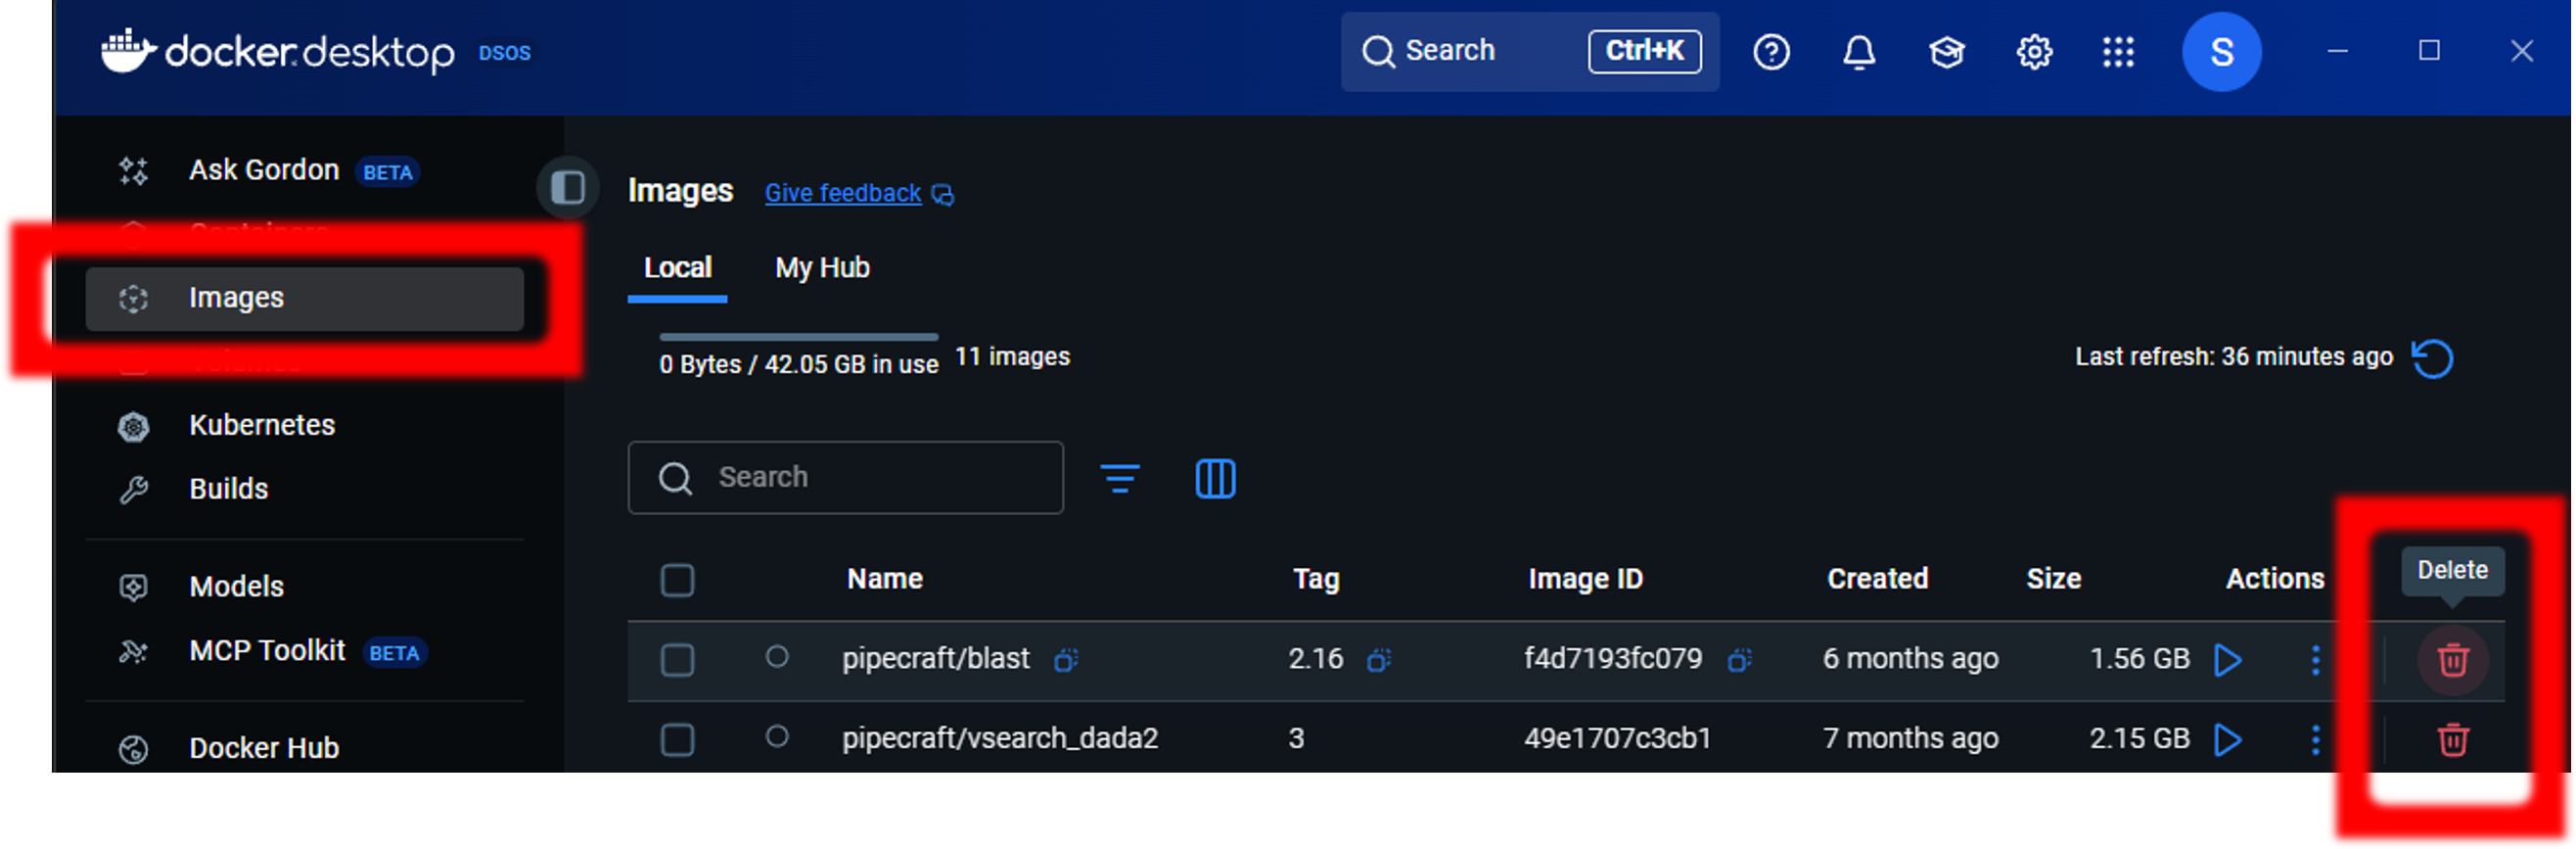Sort by the Created column header
Screen dimensions: 2576x849
(x=1877, y=579)
